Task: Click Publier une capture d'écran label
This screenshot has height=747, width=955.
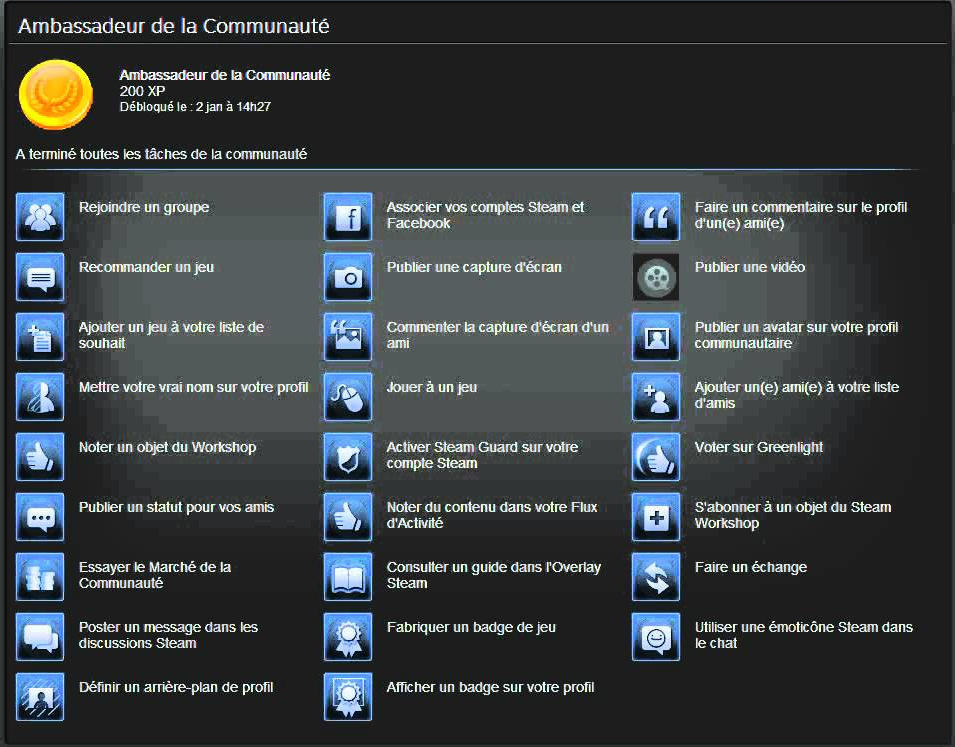Action: [x=474, y=267]
